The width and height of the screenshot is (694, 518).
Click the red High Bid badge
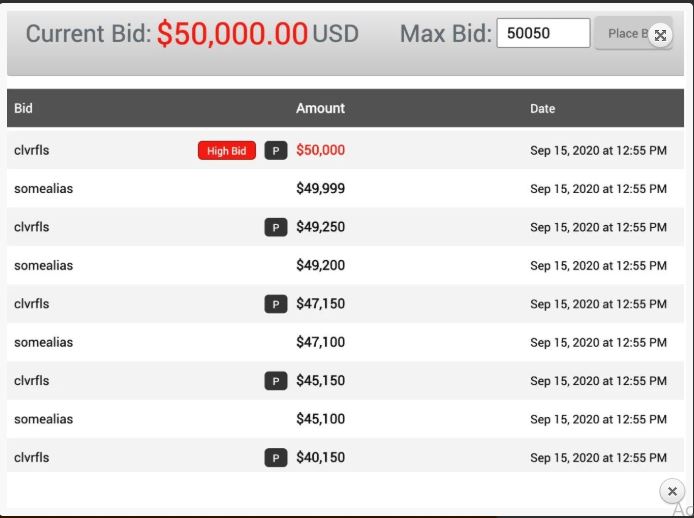click(x=227, y=151)
